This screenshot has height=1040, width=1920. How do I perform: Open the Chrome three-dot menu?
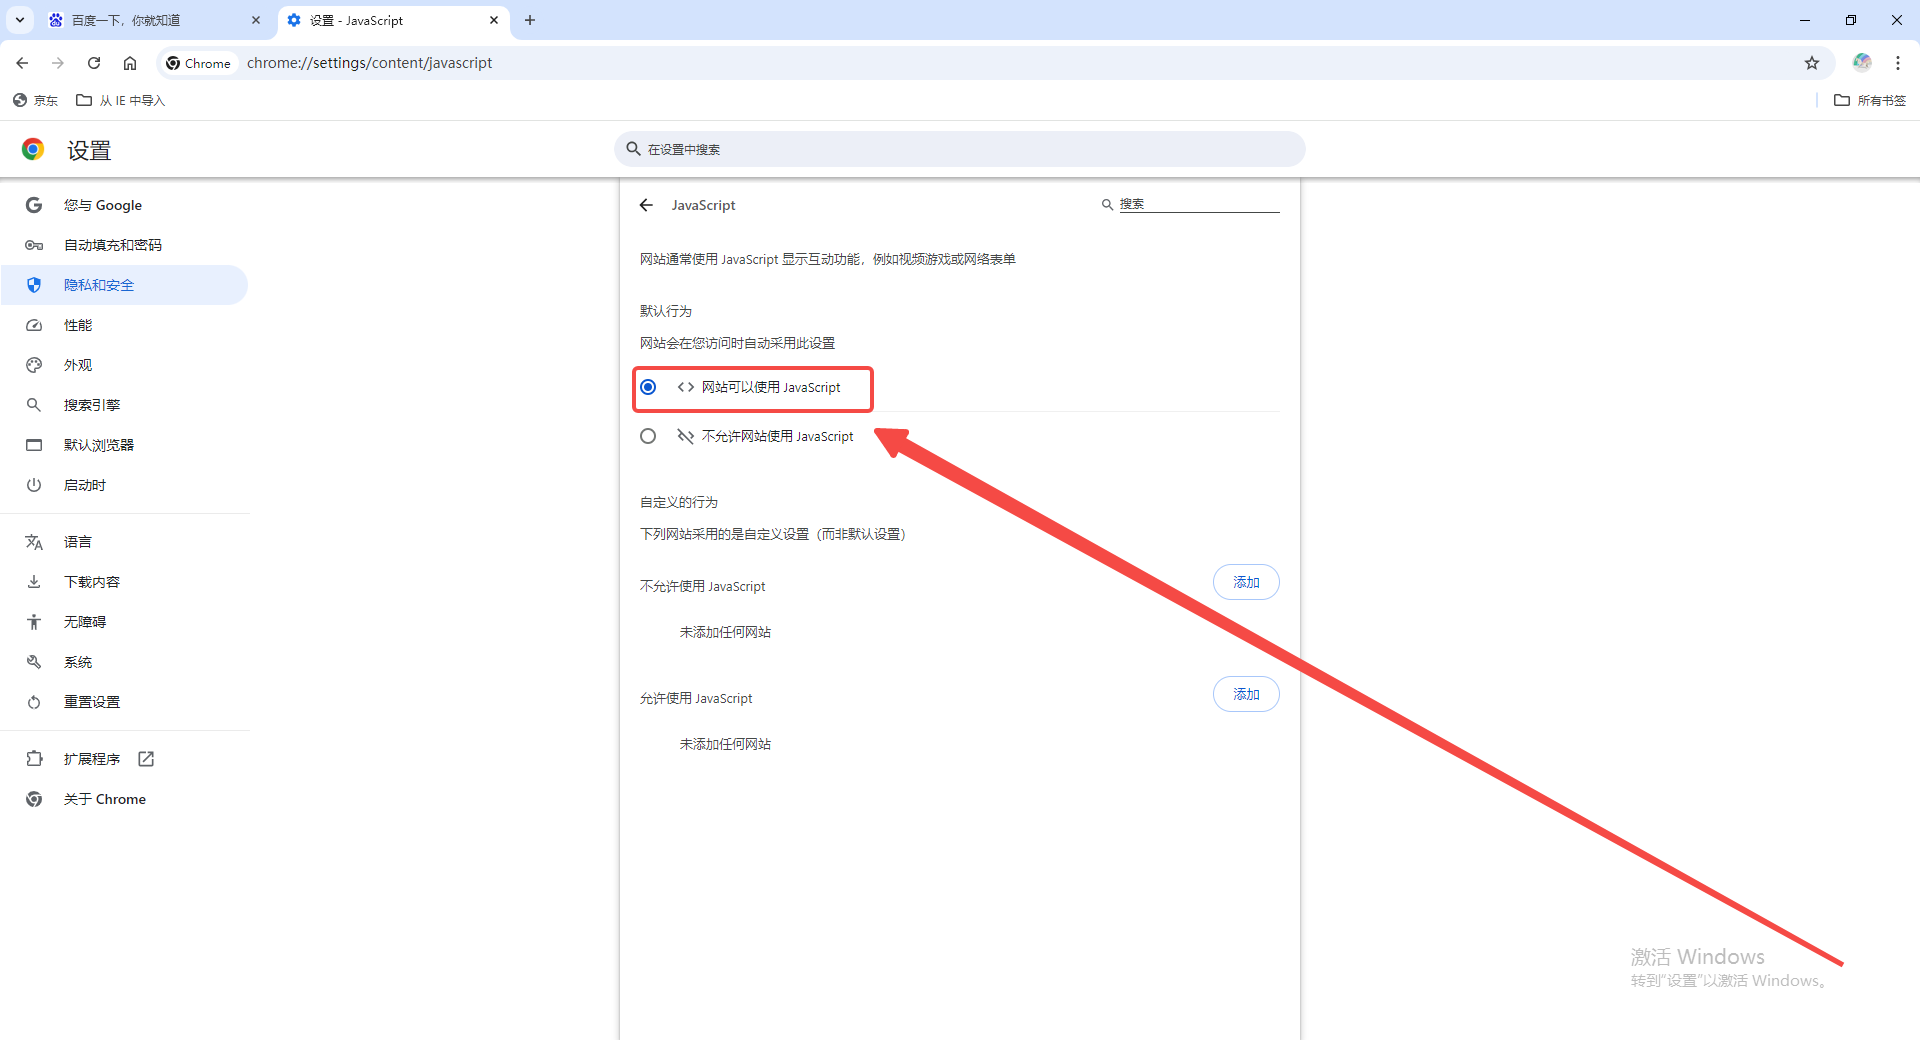(1898, 63)
